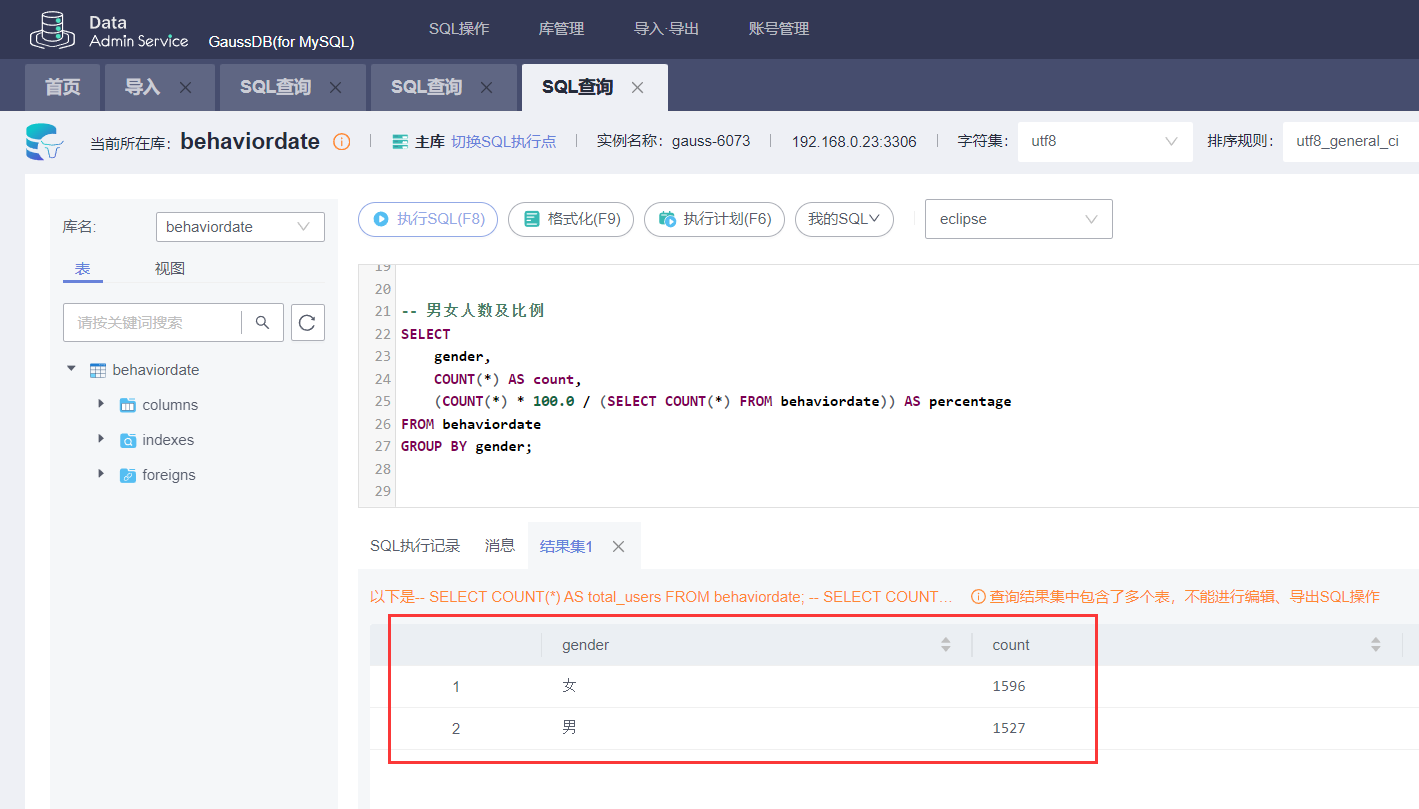Sort the gender column using arrows
Screen dimensions: 1419x809
tap(946, 645)
